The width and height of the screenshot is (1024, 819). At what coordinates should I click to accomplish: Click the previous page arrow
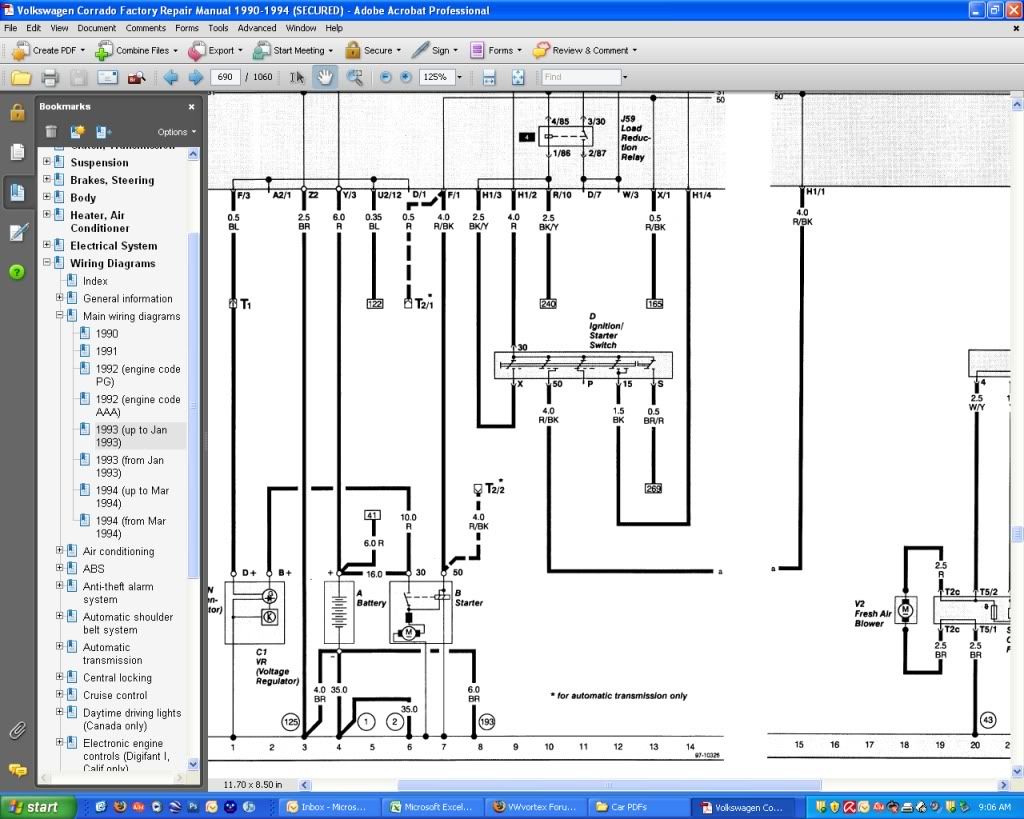tap(171, 77)
